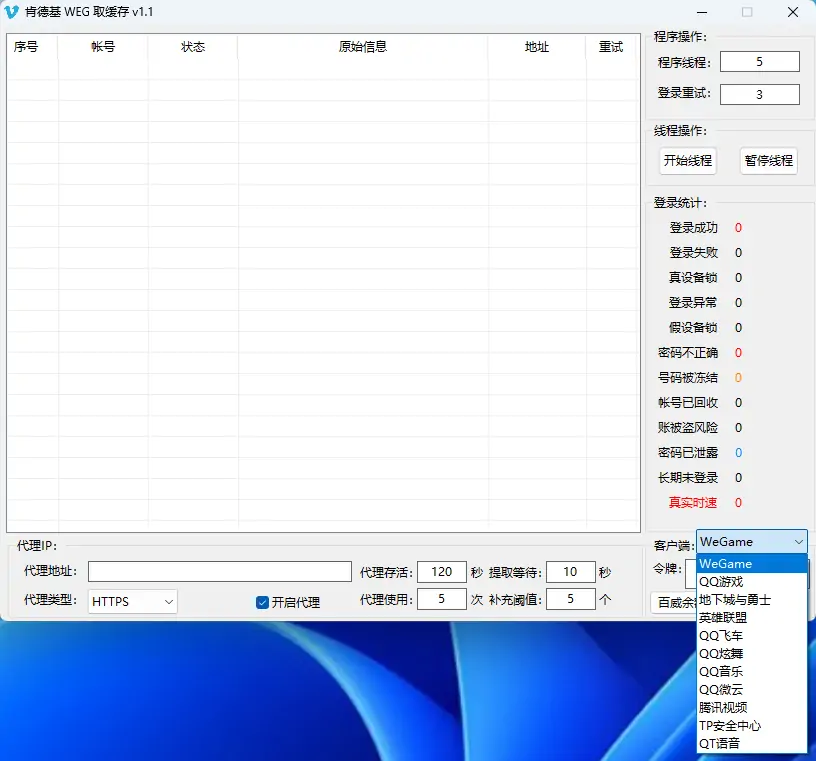The image size is (816, 761).
Task: Select 腾讯视频 in the dropdown list
Action: click(751, 707)
